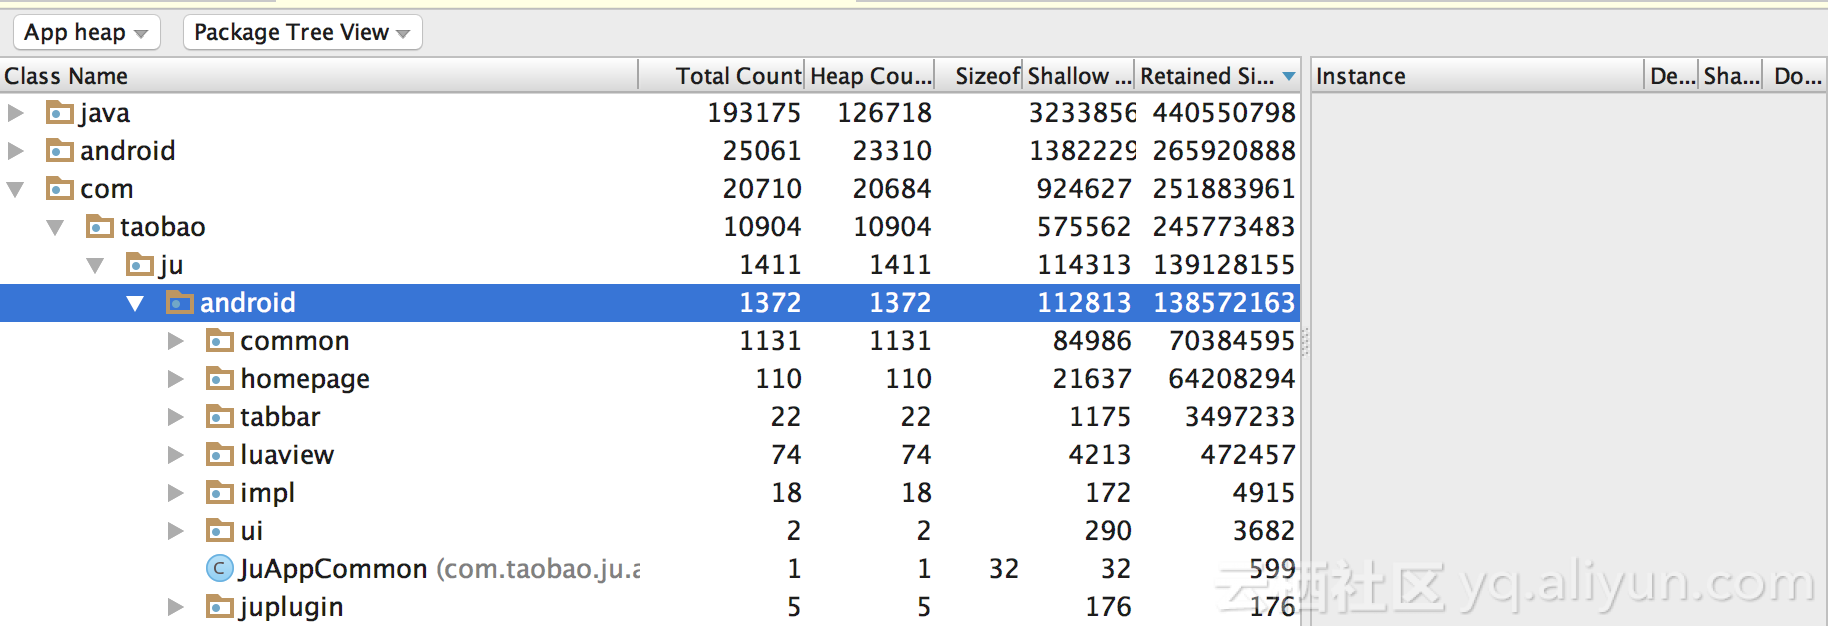The width and height of the screenshot is (1828, 626).
Task: Expand the ui package node
Action: [175, 531]
